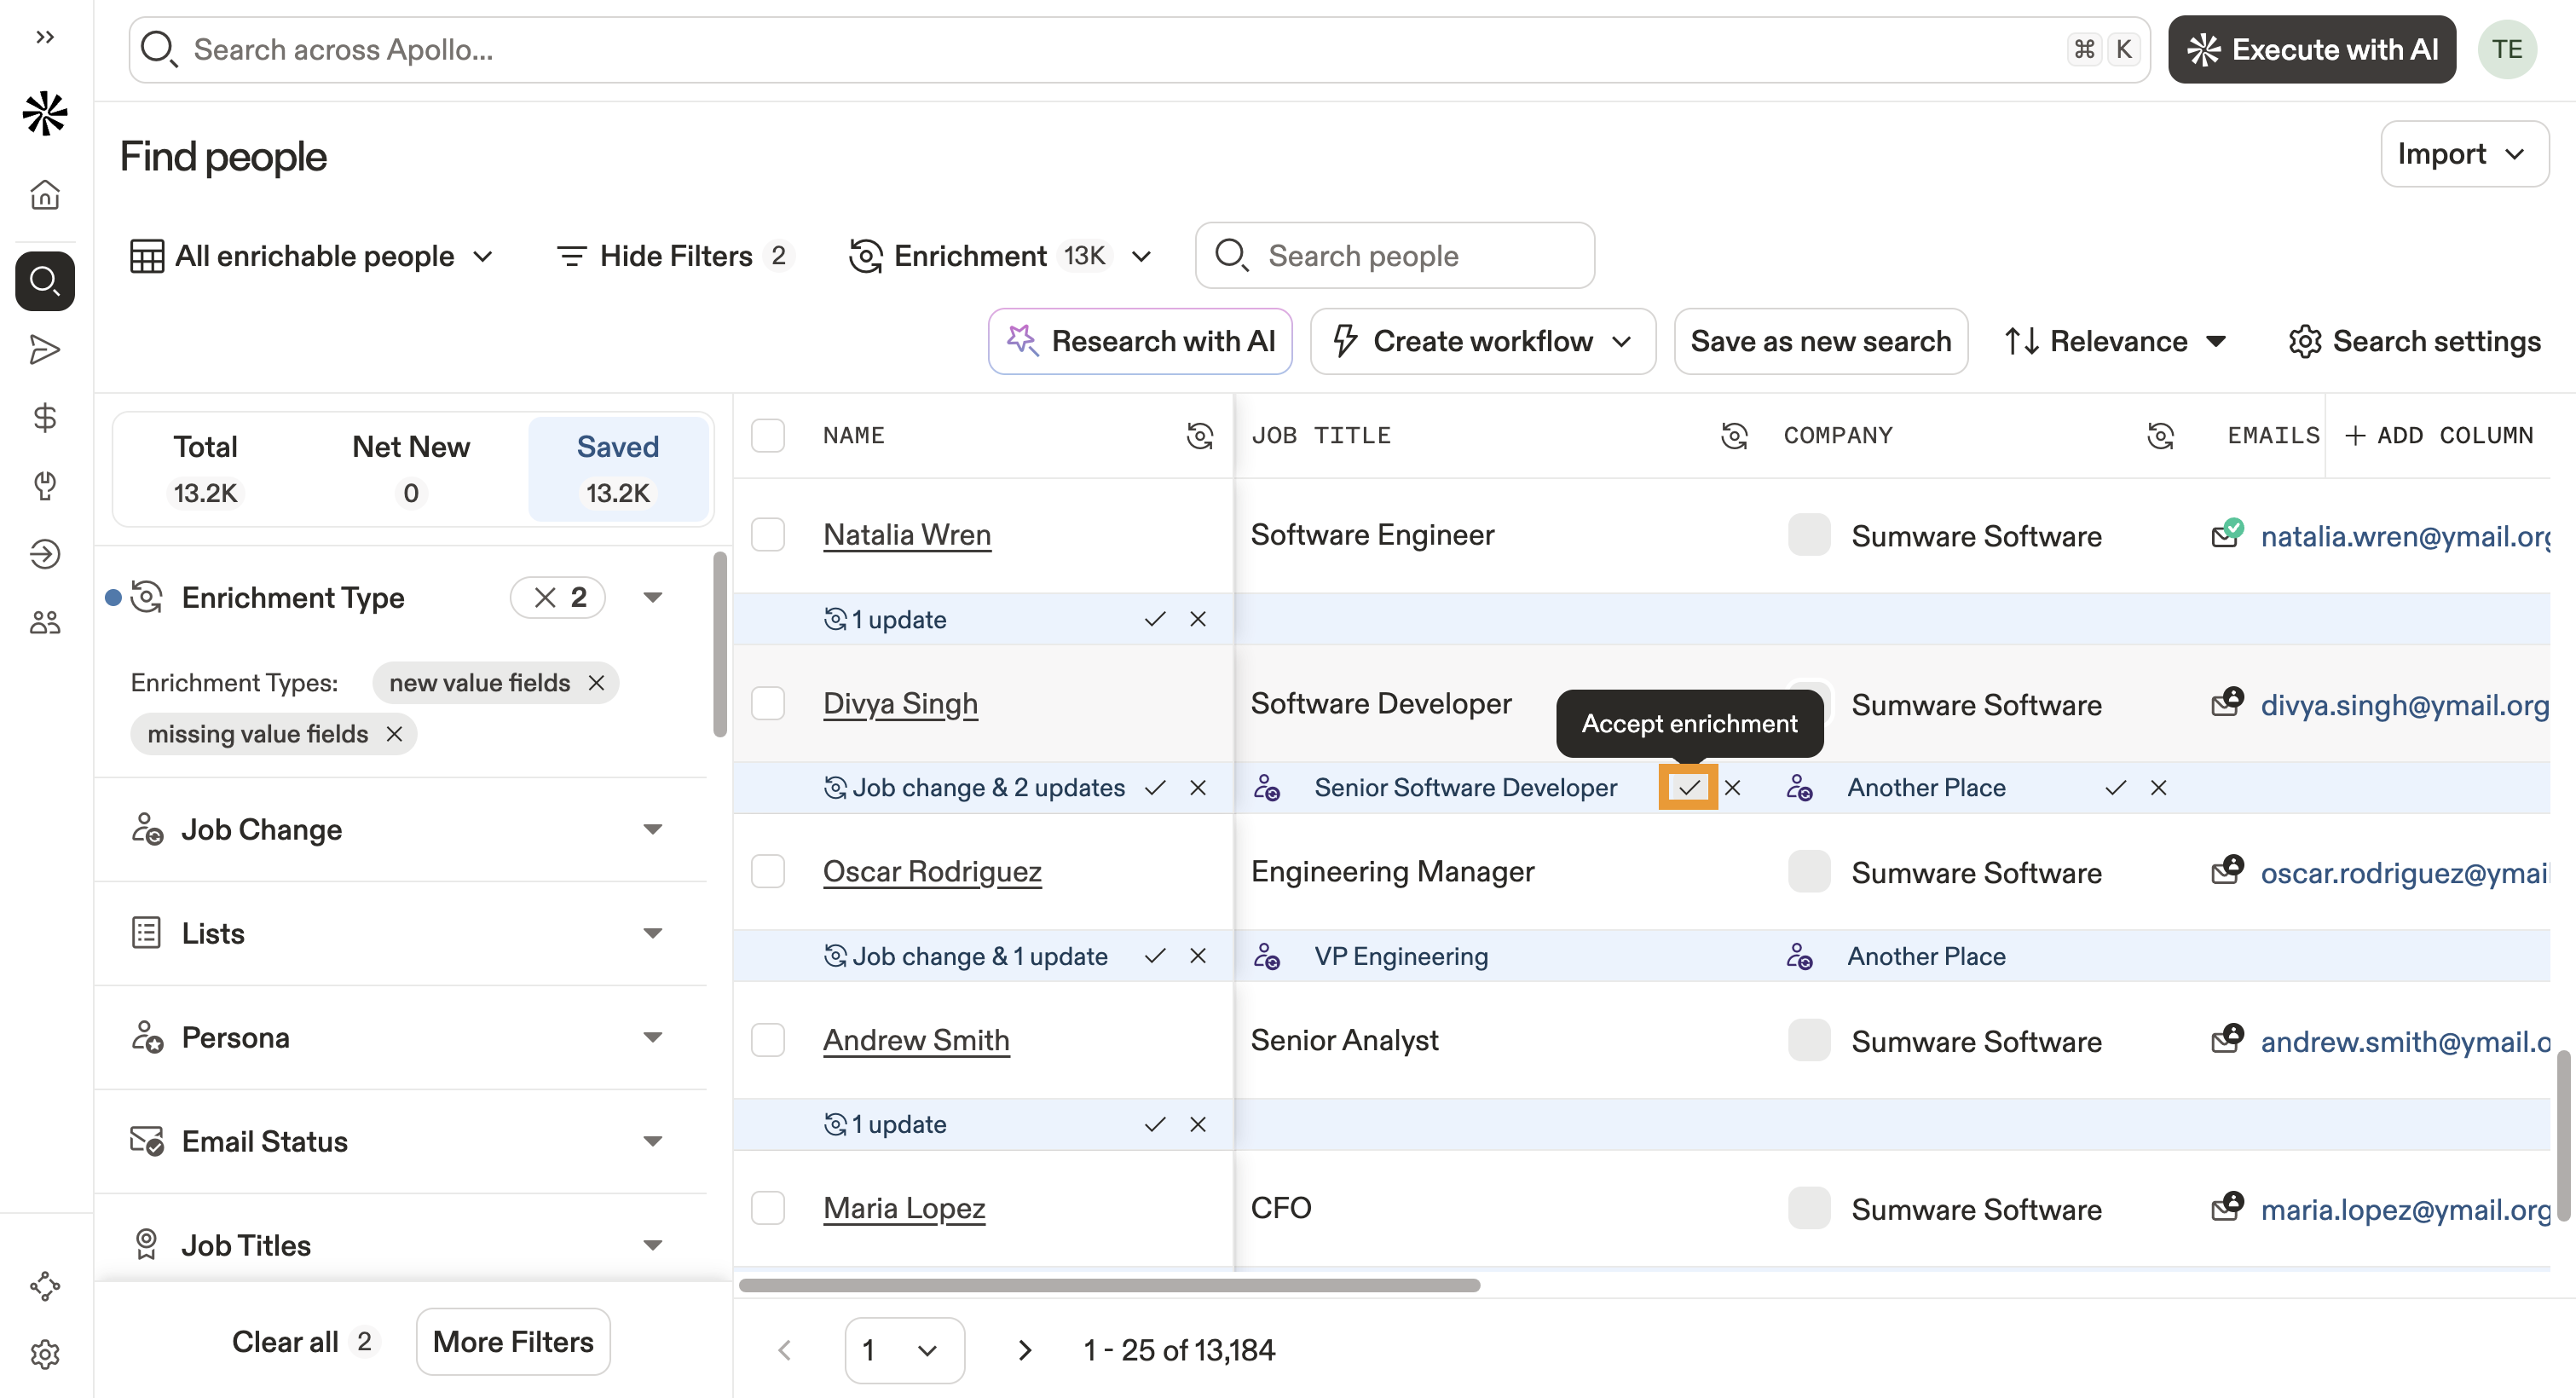2576x1398 pixels.
Task: Switch to the Net New tab
Action: click(411, 467)
